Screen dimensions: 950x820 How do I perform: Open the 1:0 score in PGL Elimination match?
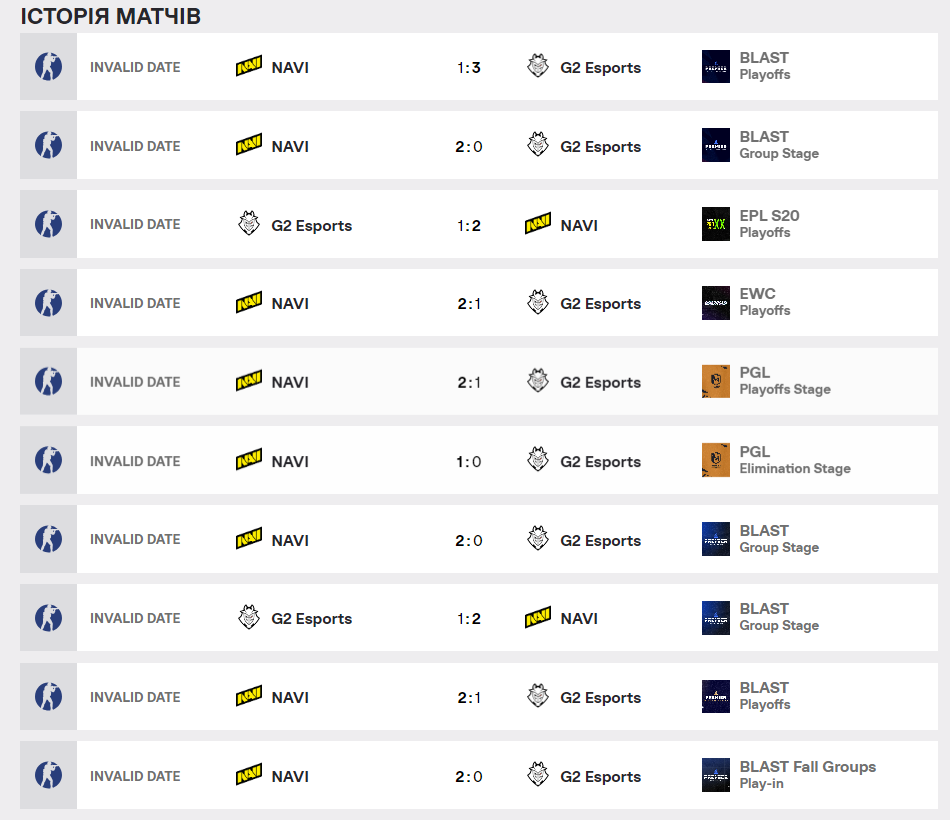point(469,462)
